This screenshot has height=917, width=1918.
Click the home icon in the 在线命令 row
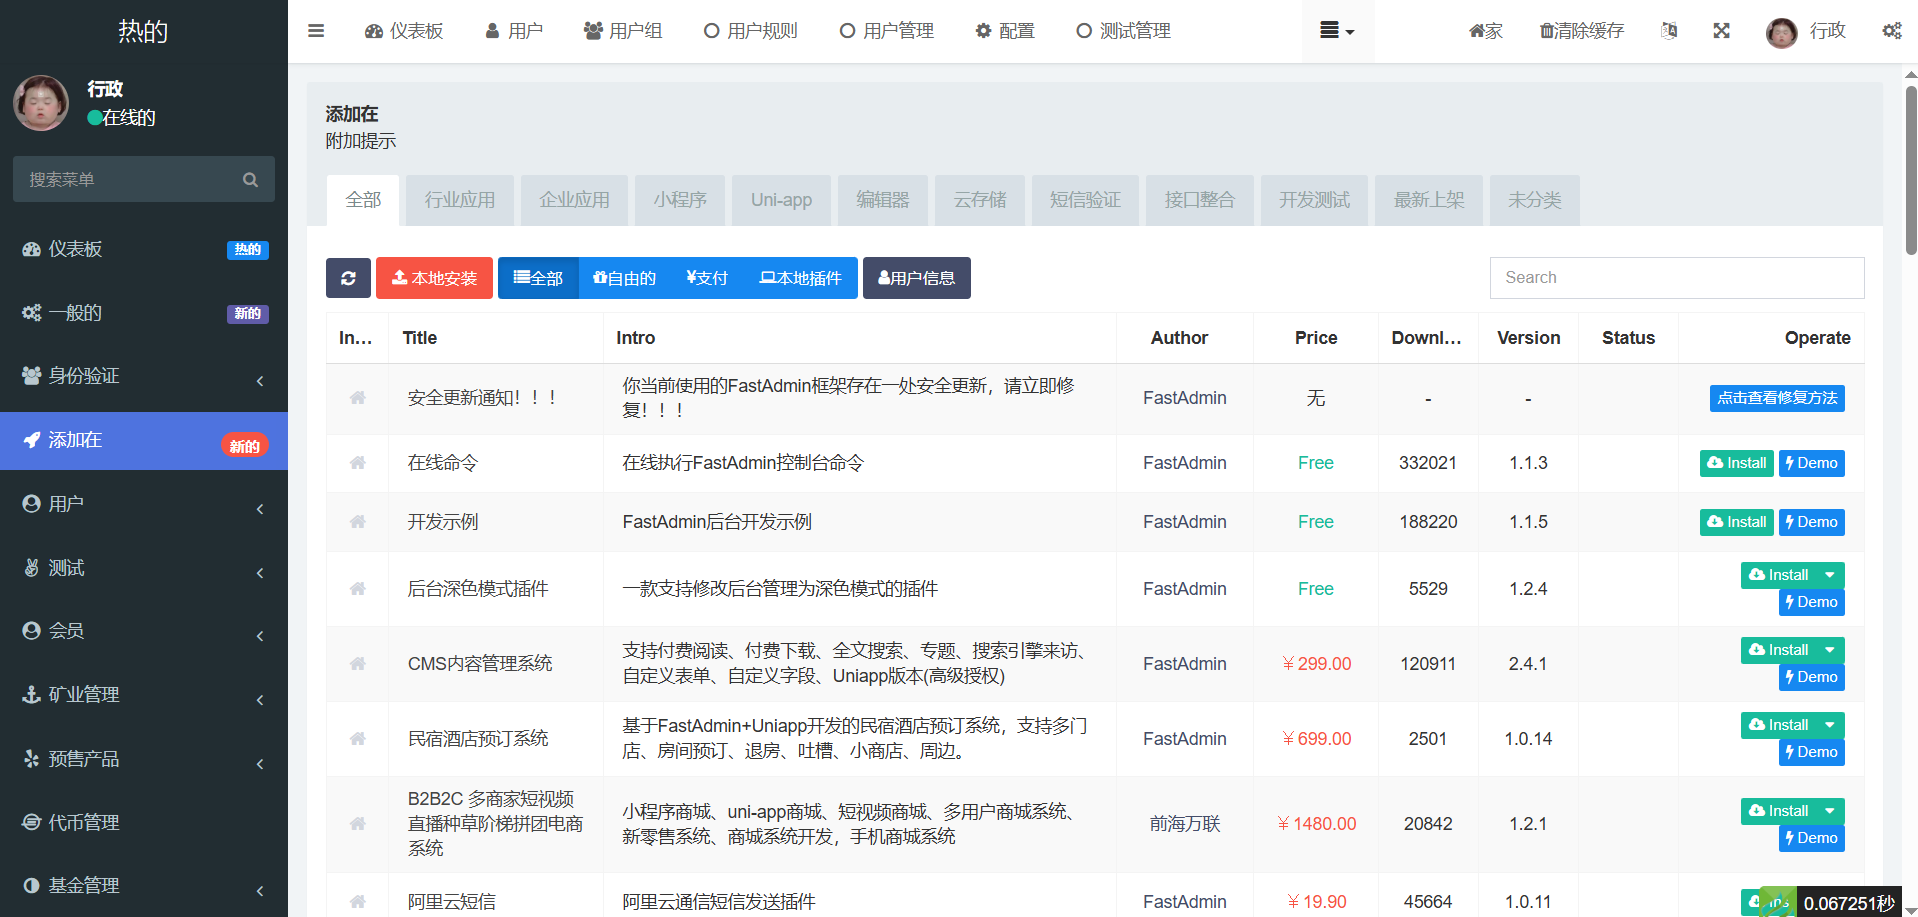coord(357,463)
